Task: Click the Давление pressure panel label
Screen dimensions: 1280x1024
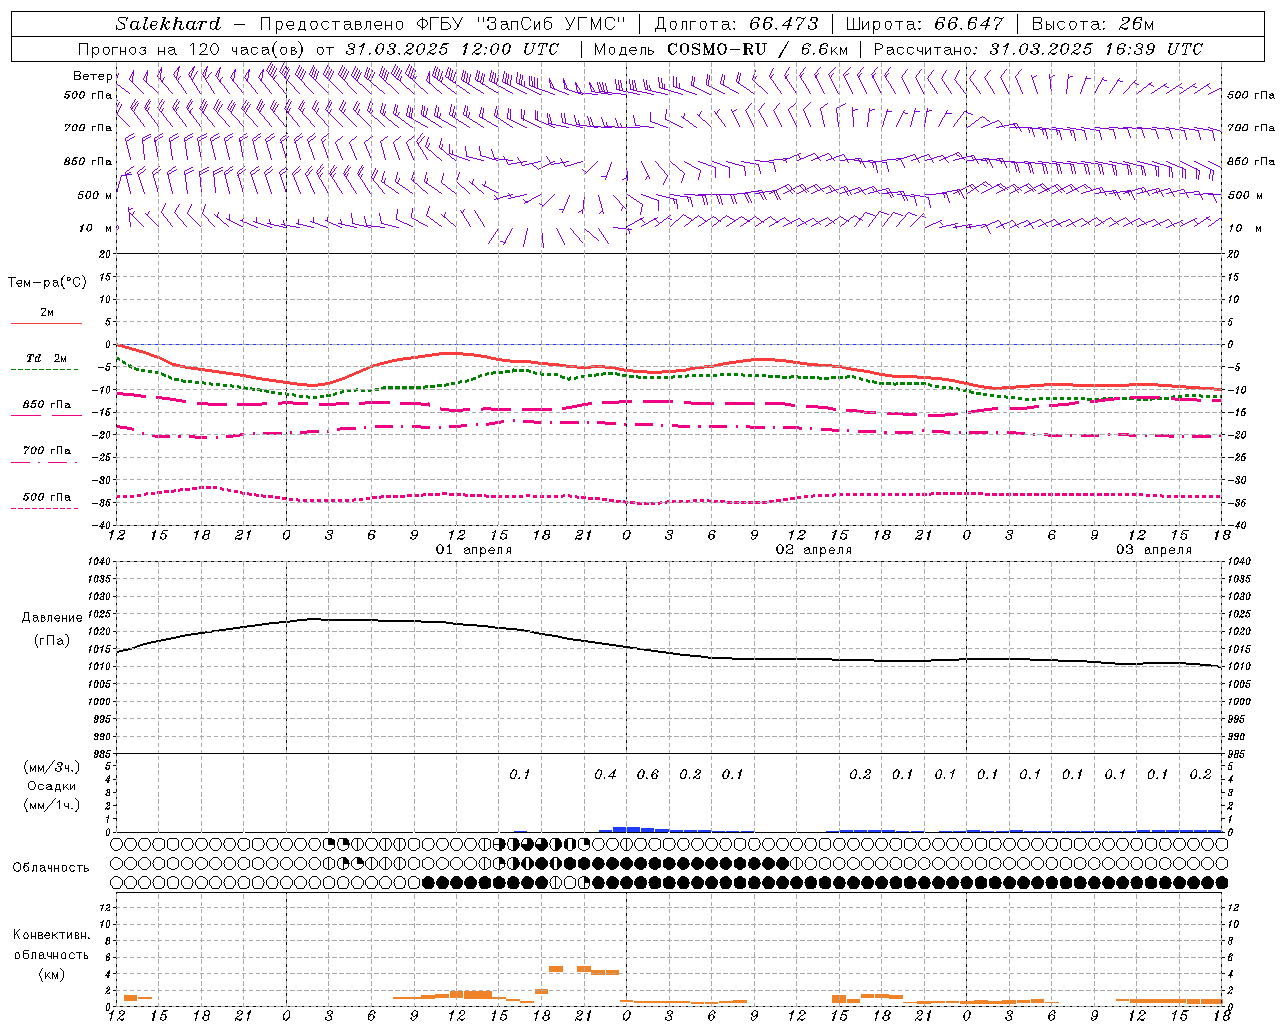Action: 52,618
